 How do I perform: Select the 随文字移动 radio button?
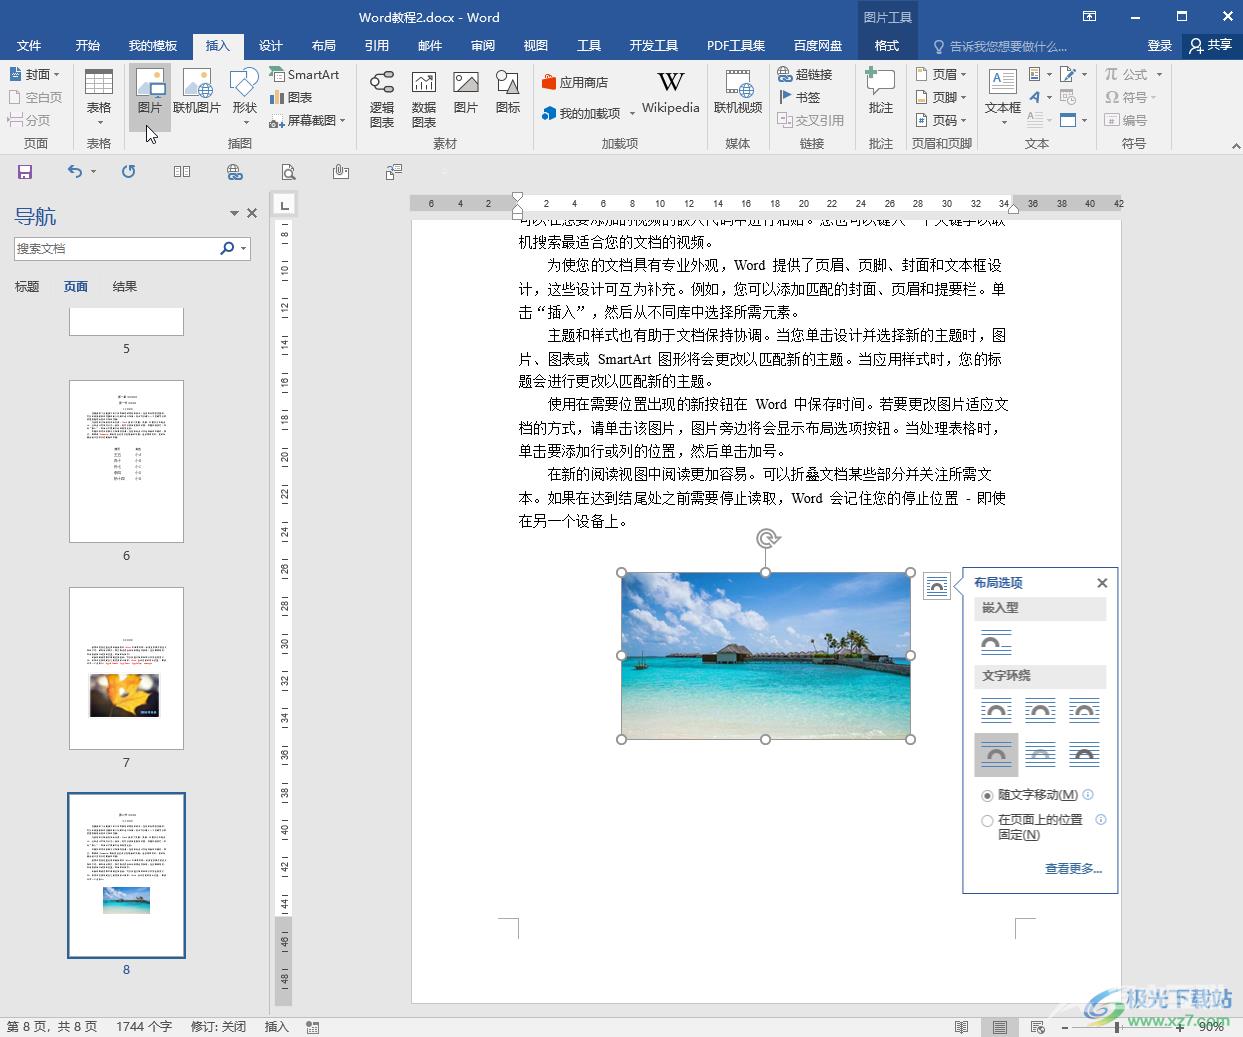(987, 796)
